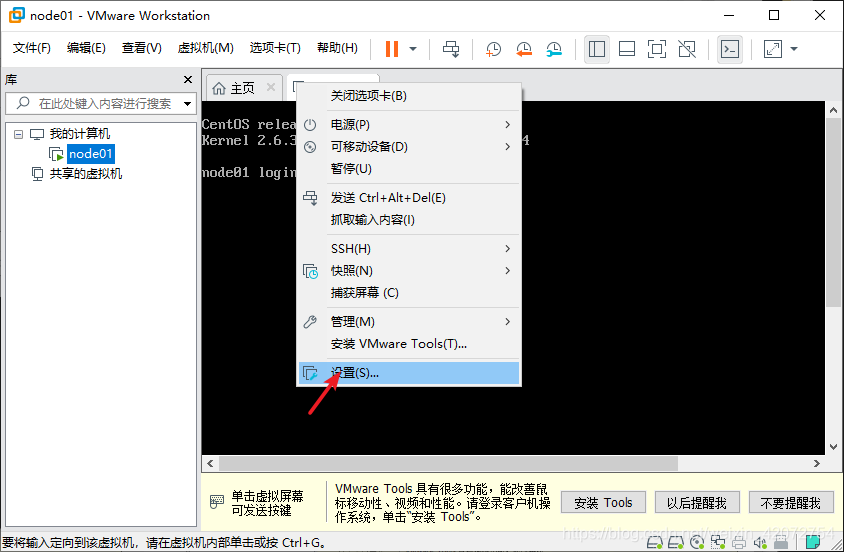Select node01 in the library tree
The image size is (844, 552).
coord(90,154)
